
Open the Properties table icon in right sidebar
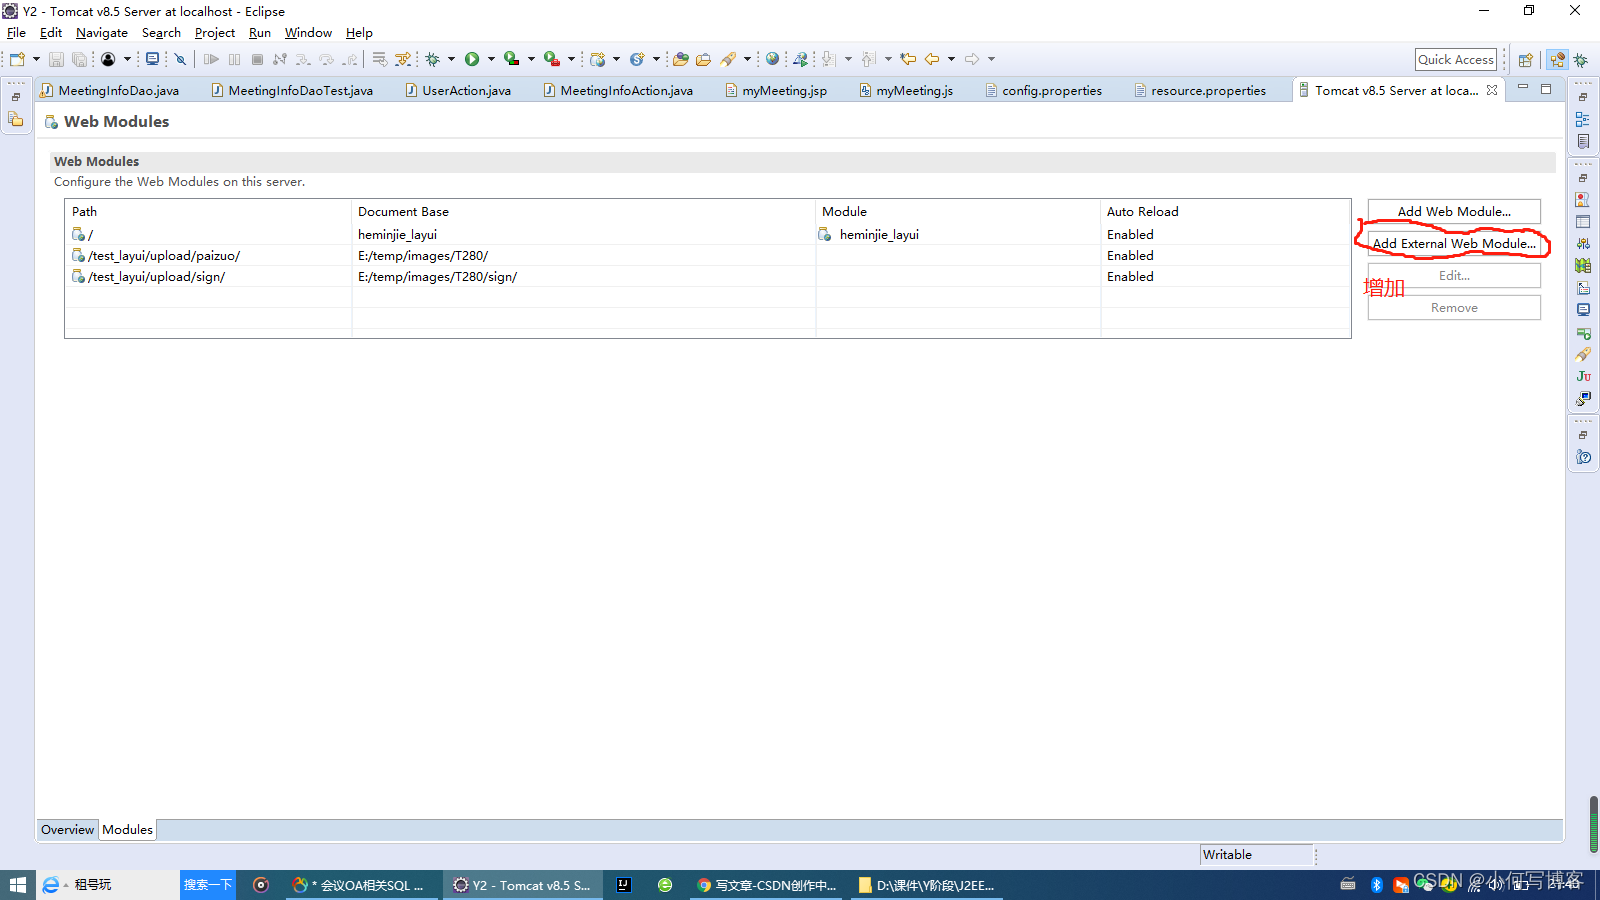point(1583,222)
